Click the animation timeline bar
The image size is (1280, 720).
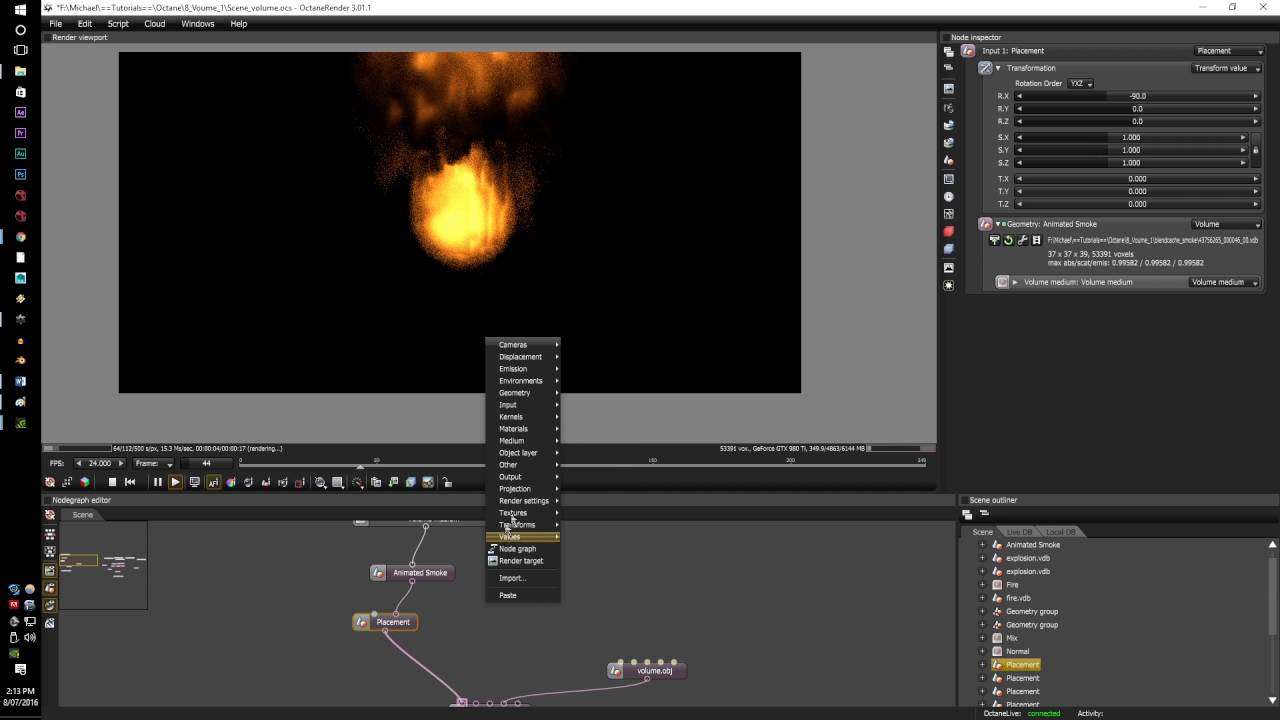(583, 464)
